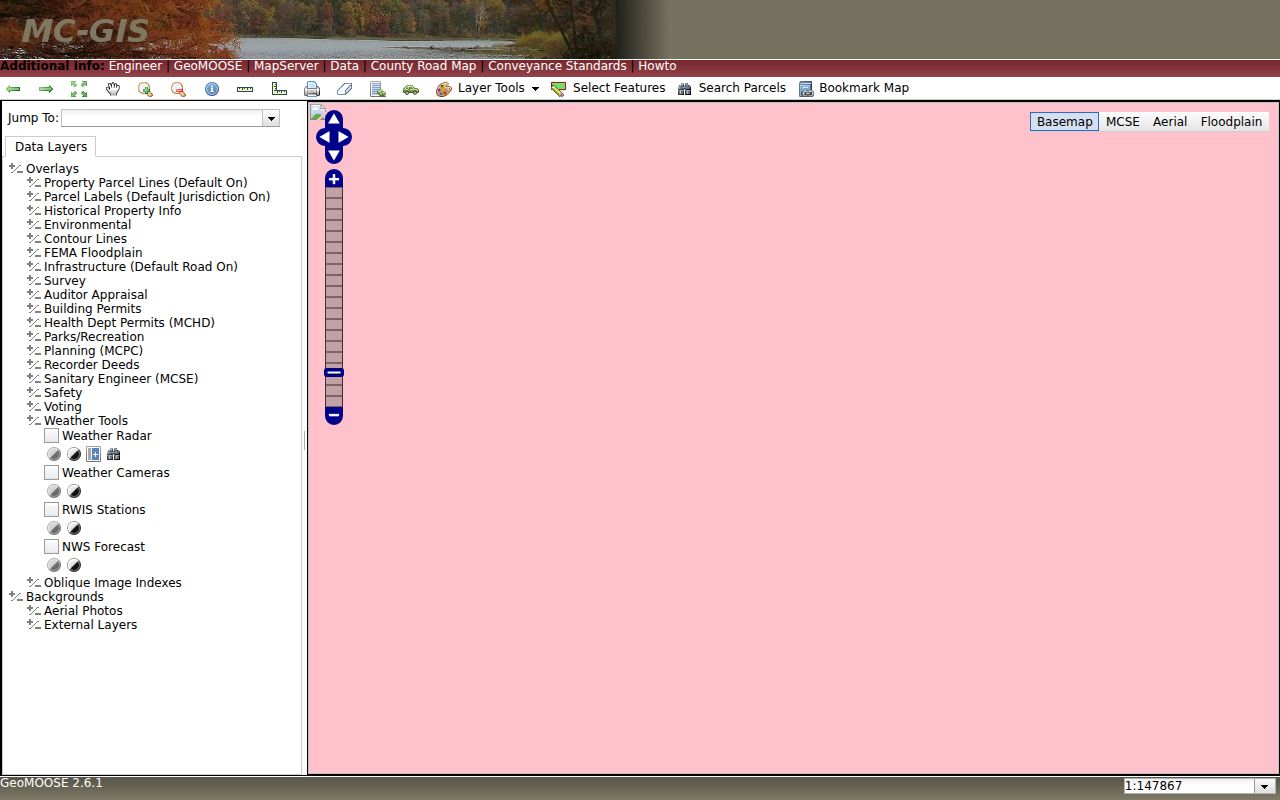The image size is (1280, 800).
Task: Unfade the RWIS Stations layer
Action: point(74,528)
